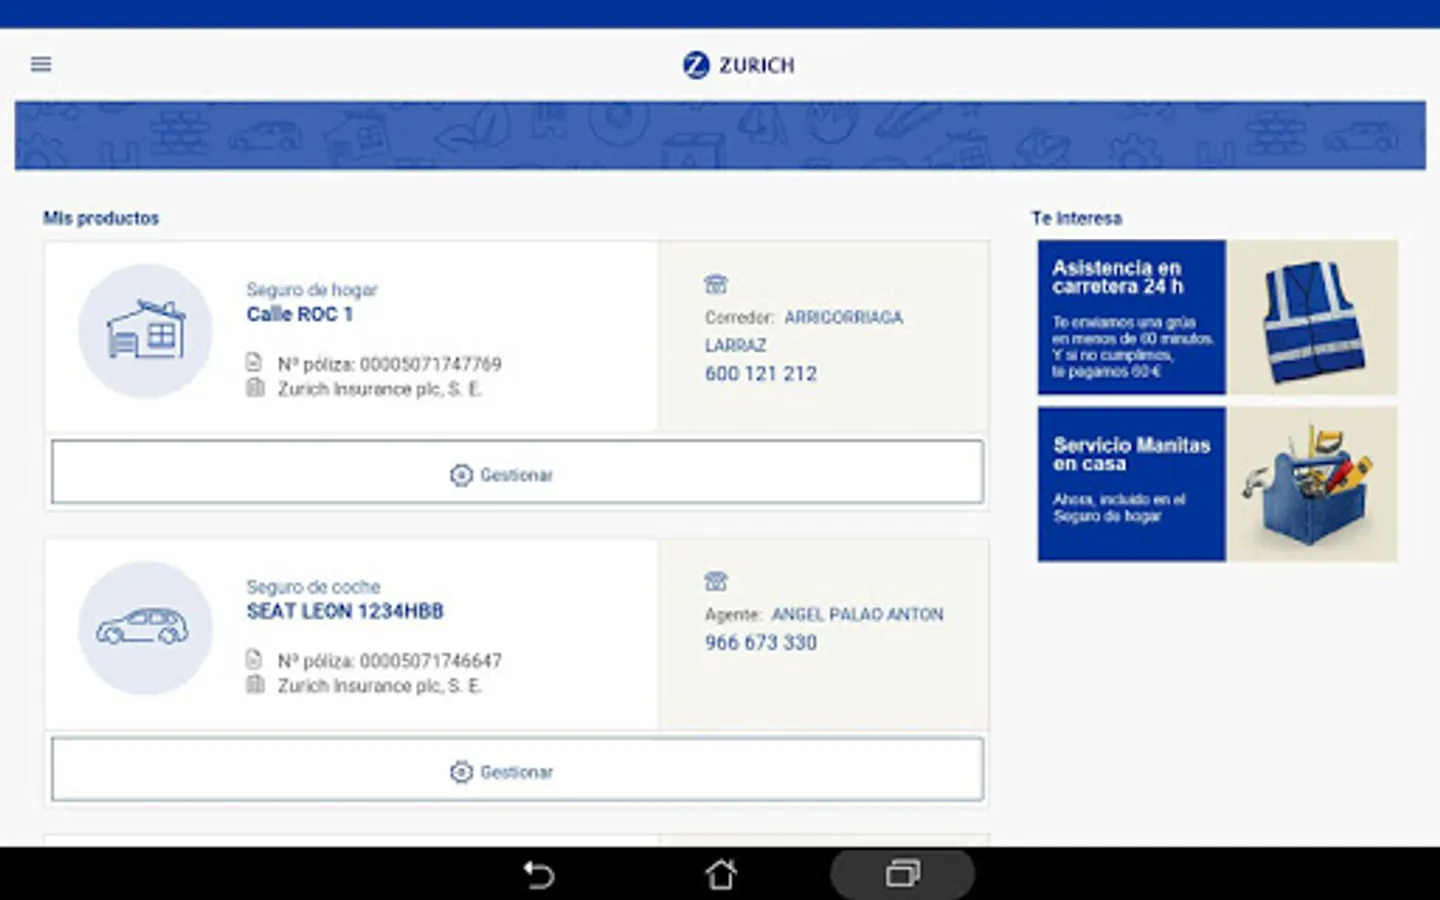Tap document icon beside policy 00005071746647
This screenshot has width=1440, height=900.
(254, 659)
